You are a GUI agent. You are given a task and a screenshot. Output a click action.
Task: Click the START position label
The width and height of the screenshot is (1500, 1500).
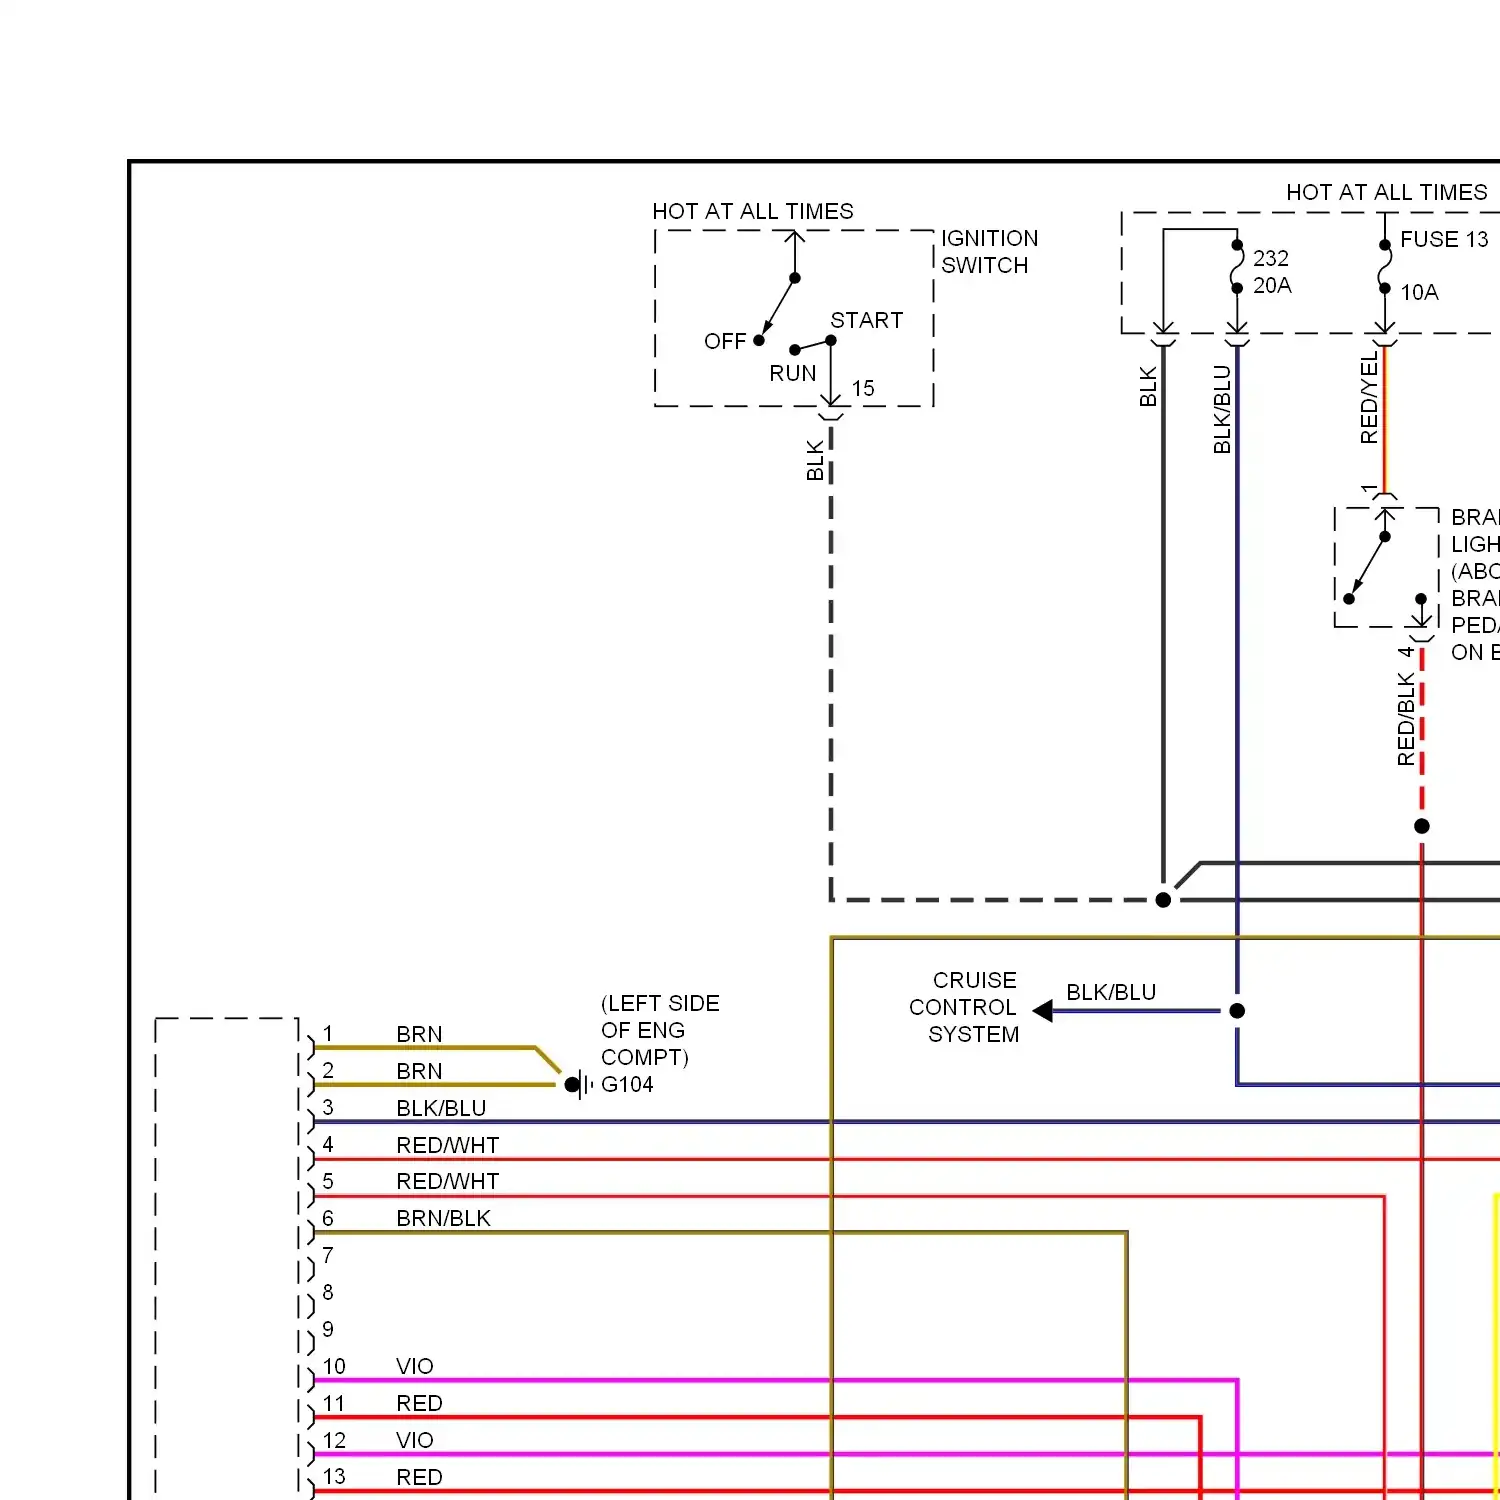click(x=866, y=320)
